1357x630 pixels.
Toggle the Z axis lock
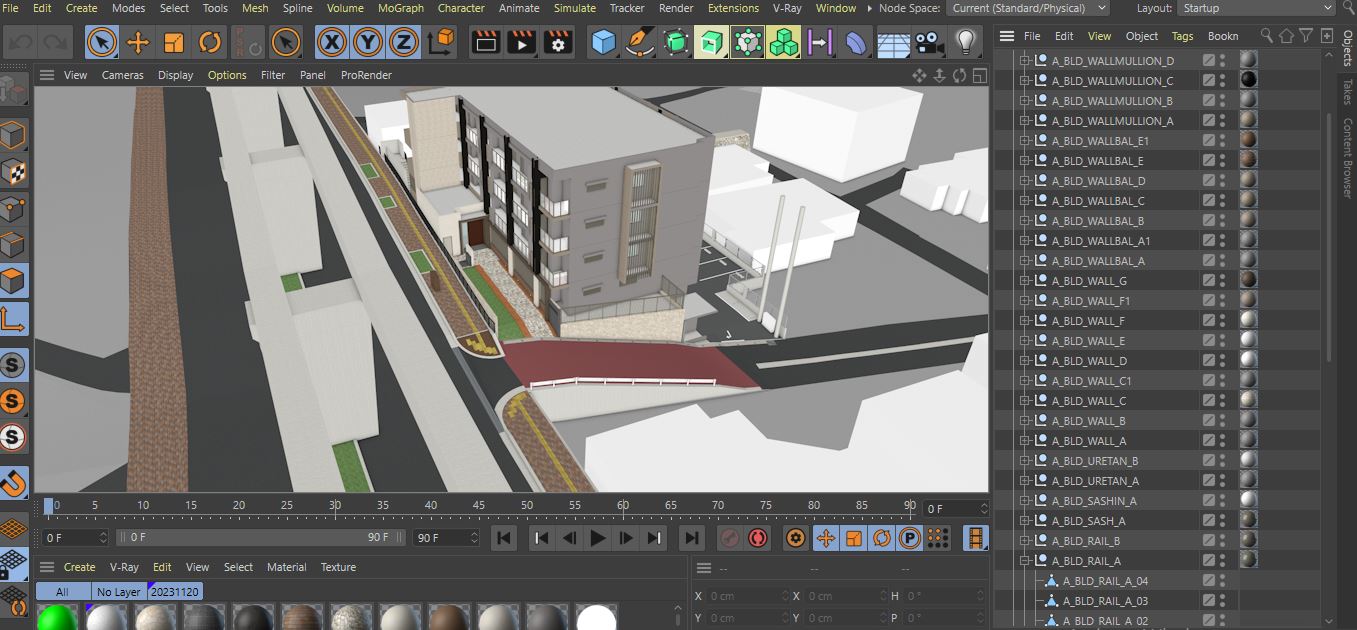[x=403, y=43]
